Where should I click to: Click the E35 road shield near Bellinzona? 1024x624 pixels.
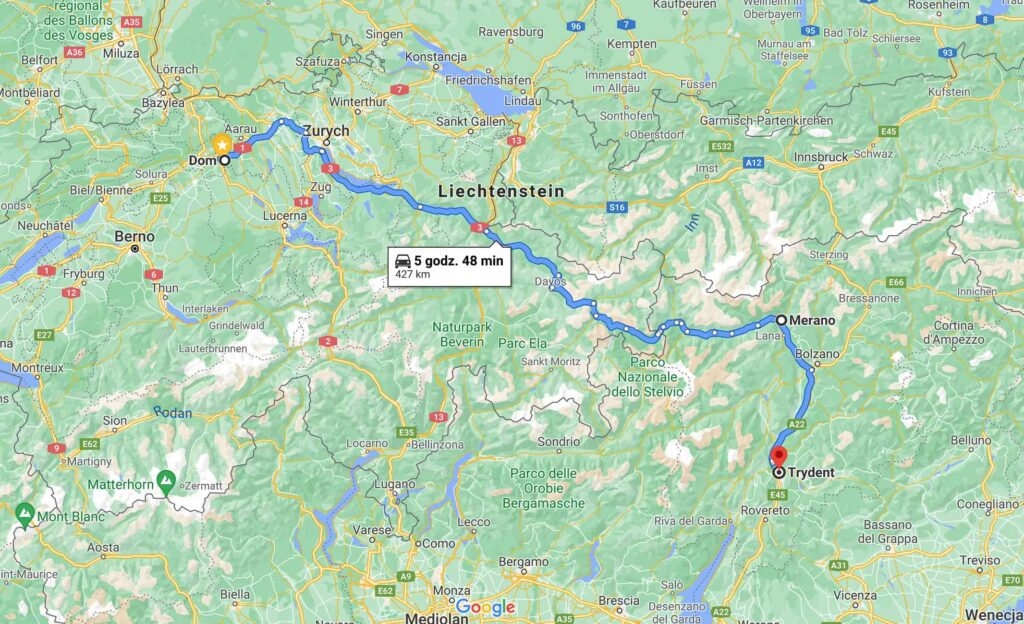coord(406,432)
